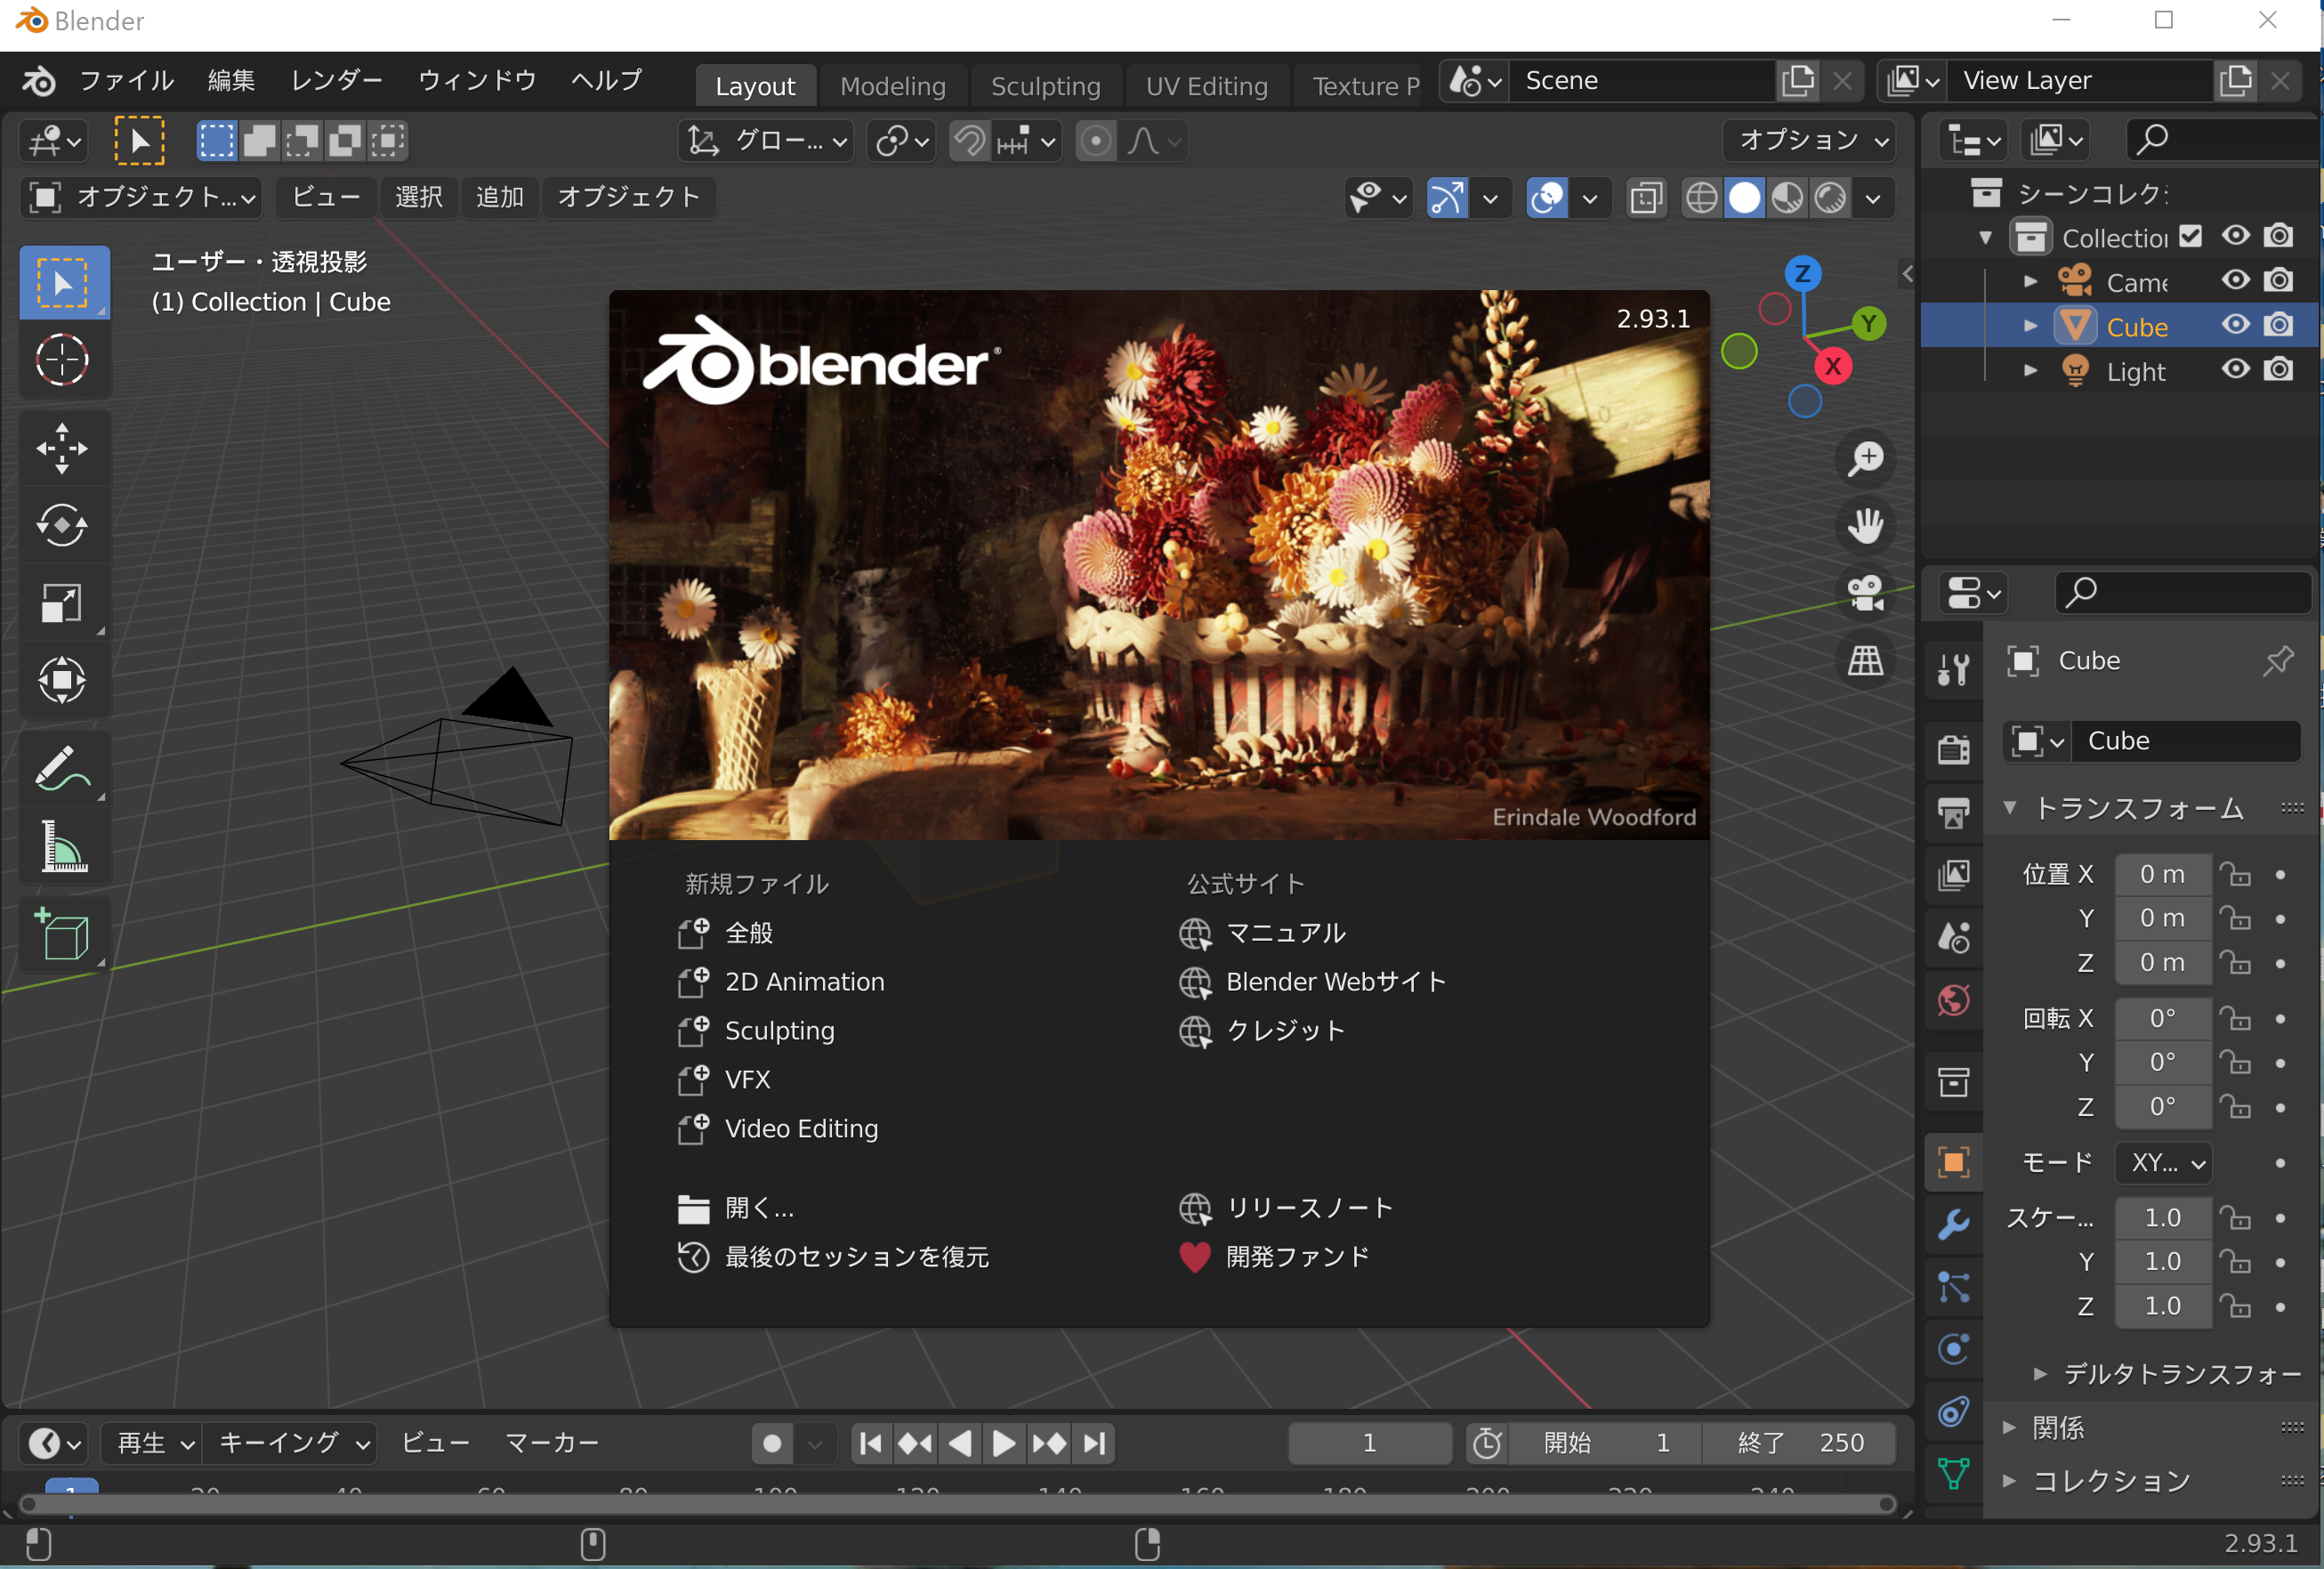This screenshot has height=1569, width=2324.
Task: Click the zoom magnifier viewport icon
Action: click(x=1866, y=459)
